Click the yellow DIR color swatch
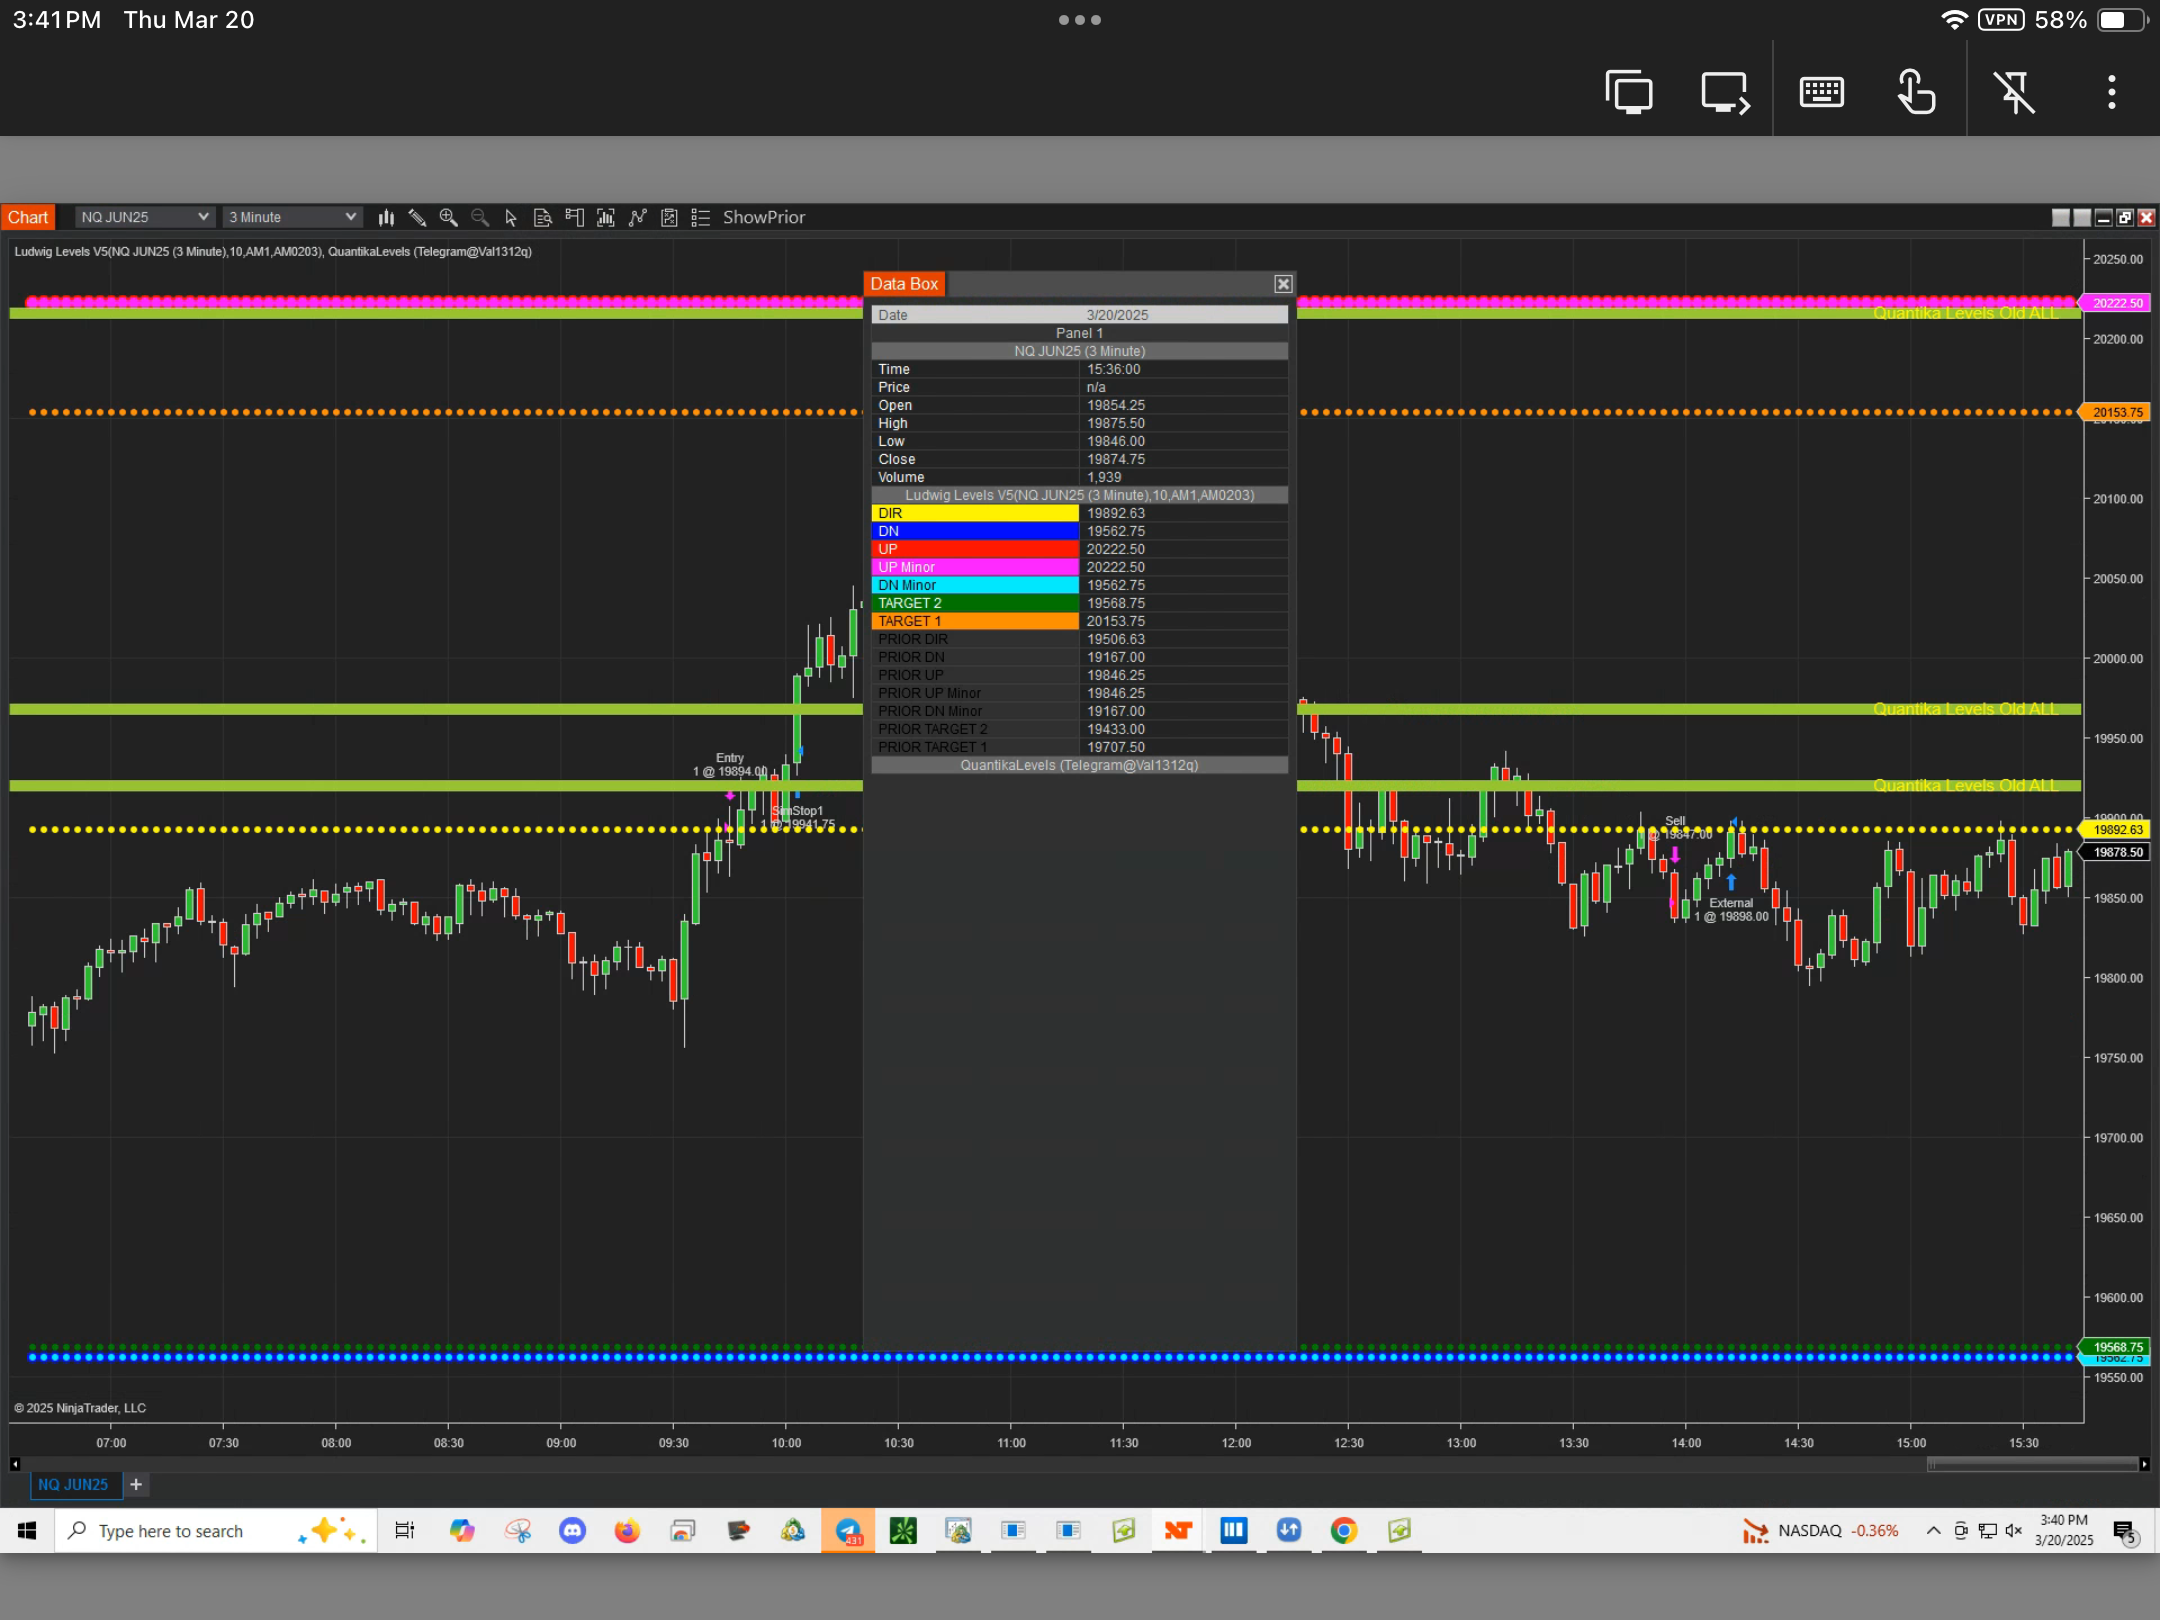The height and width of the screenshot is (1620, 2160). click(x=975, y=513)
